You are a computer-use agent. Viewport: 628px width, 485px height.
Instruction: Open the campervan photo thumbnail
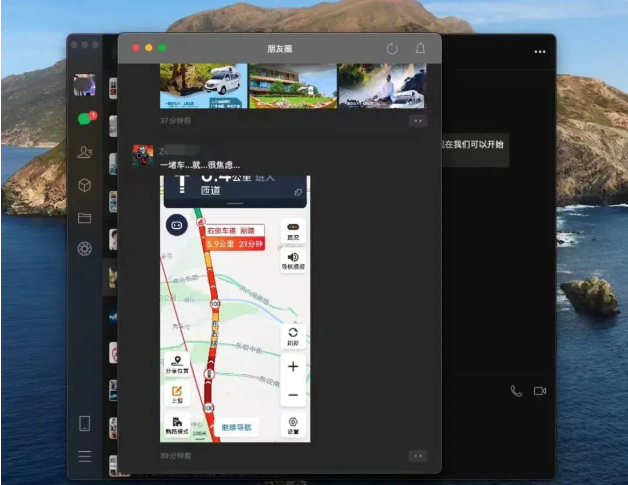click(x=203, y=86)
